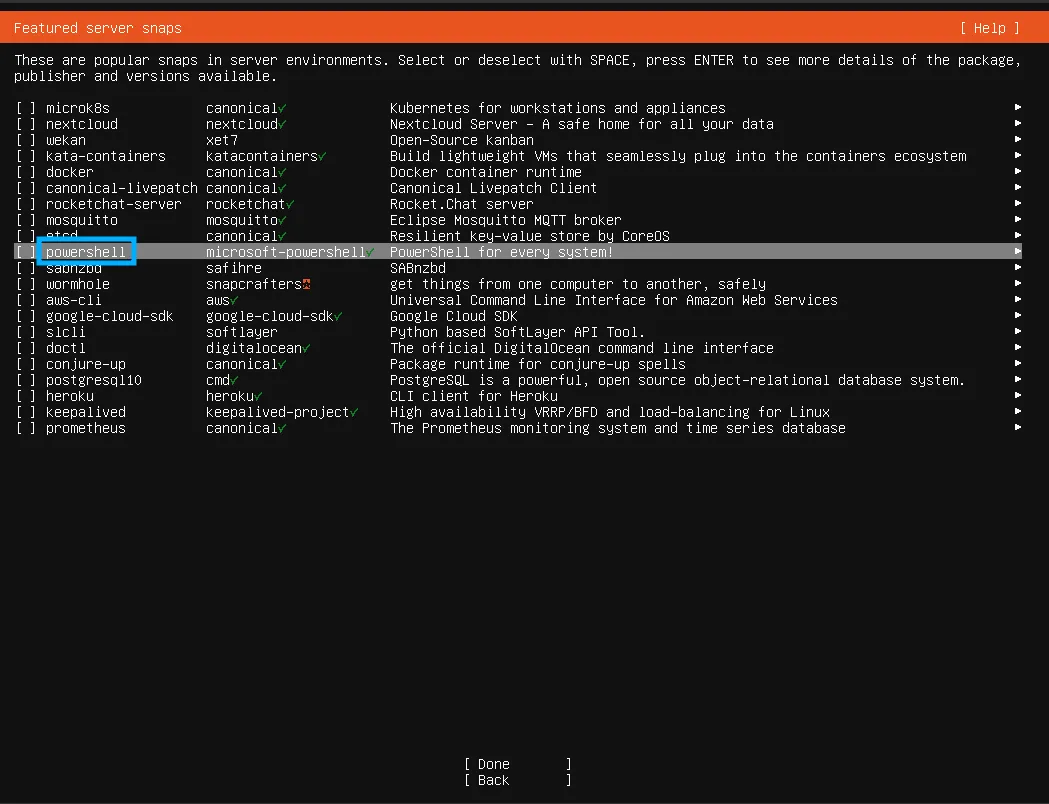Open details arrow on the rocketchat-server row

(x=1018, y=203)
